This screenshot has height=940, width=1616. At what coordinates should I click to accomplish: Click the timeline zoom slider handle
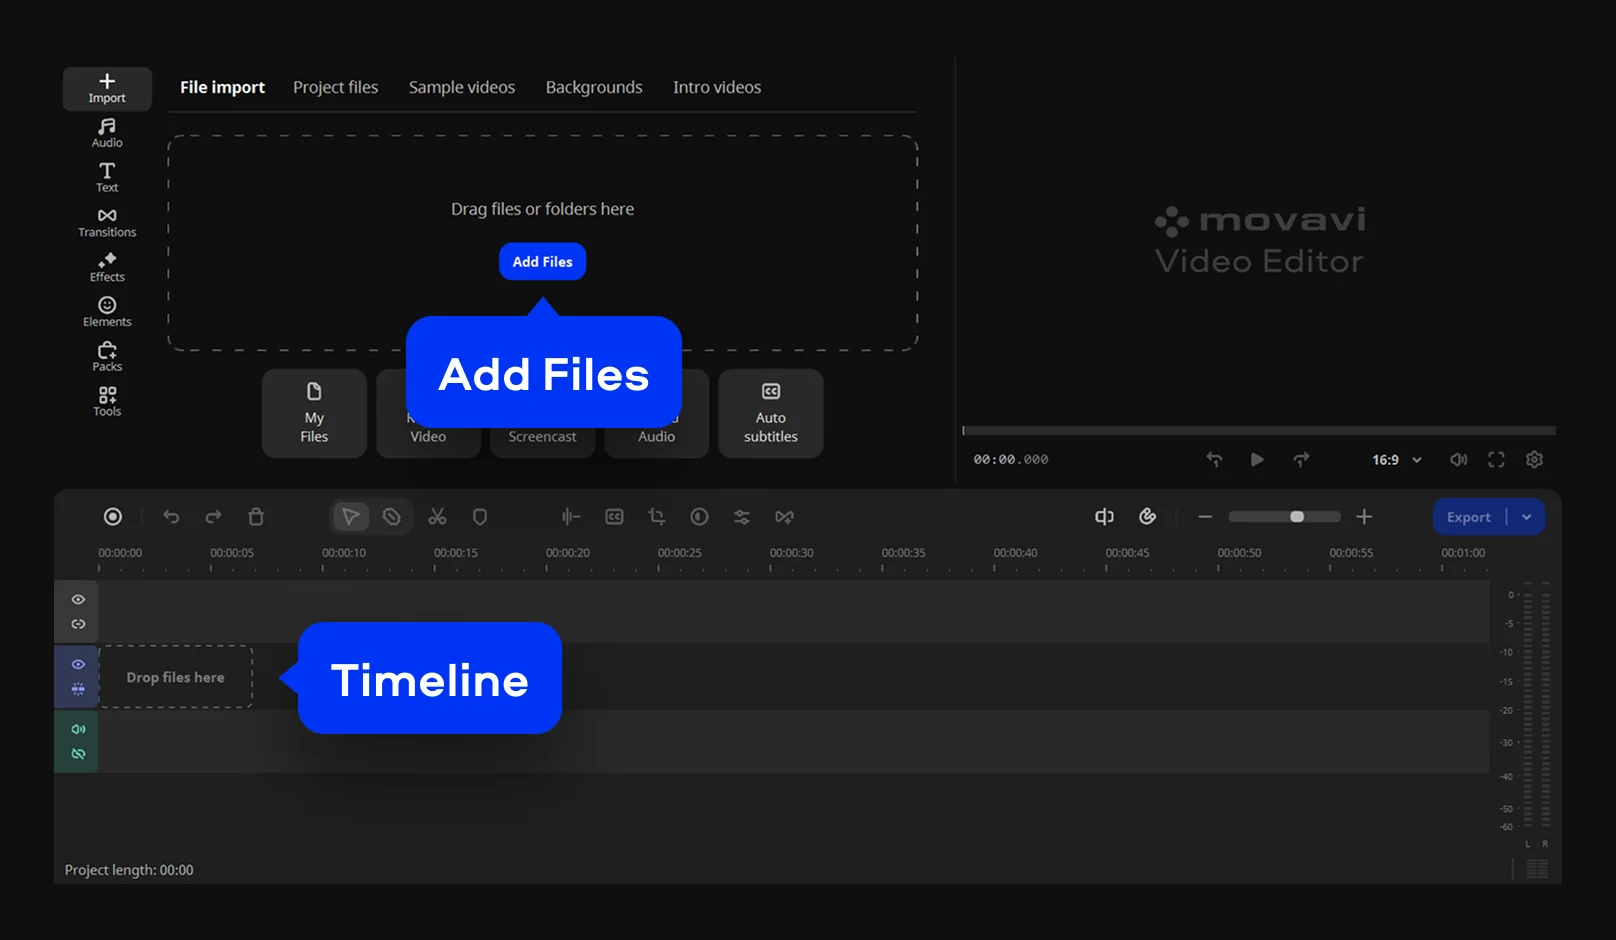click(x=1297, y=517)
